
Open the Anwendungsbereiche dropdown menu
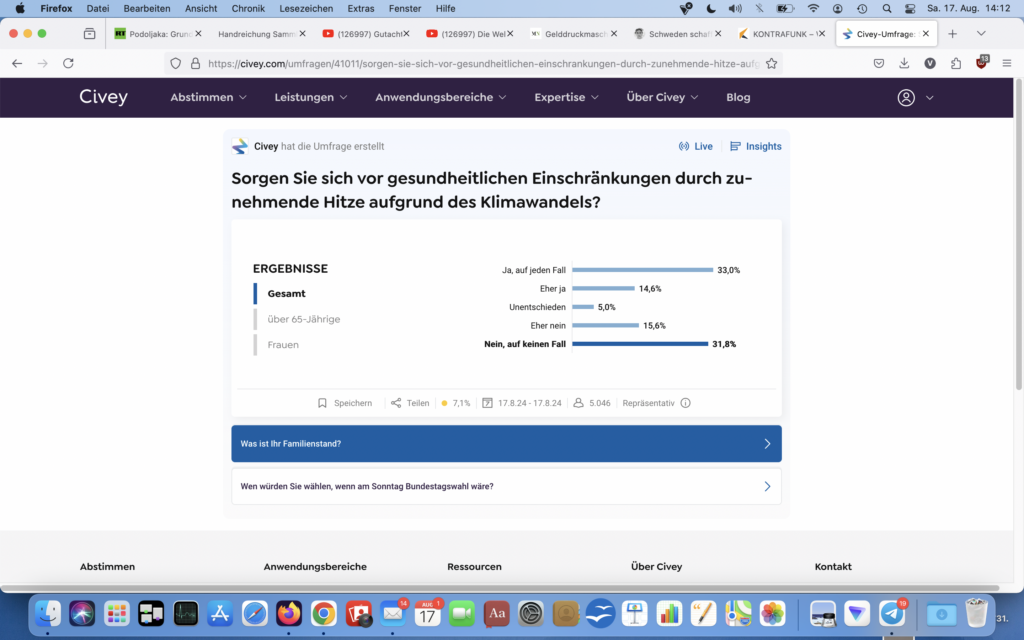[440, 98]
